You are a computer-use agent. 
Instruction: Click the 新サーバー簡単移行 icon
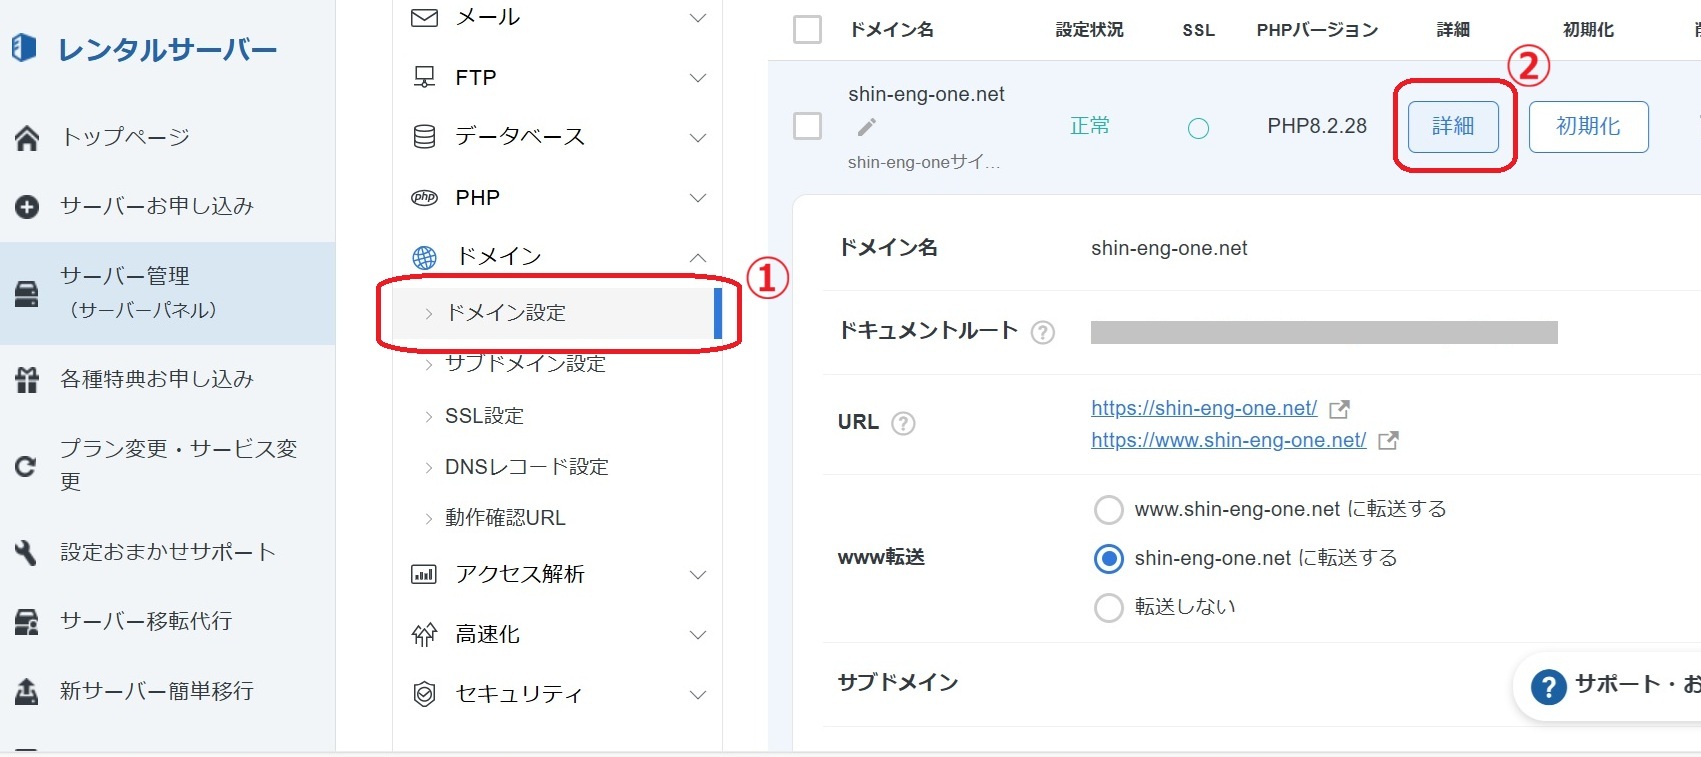(27, 691)
